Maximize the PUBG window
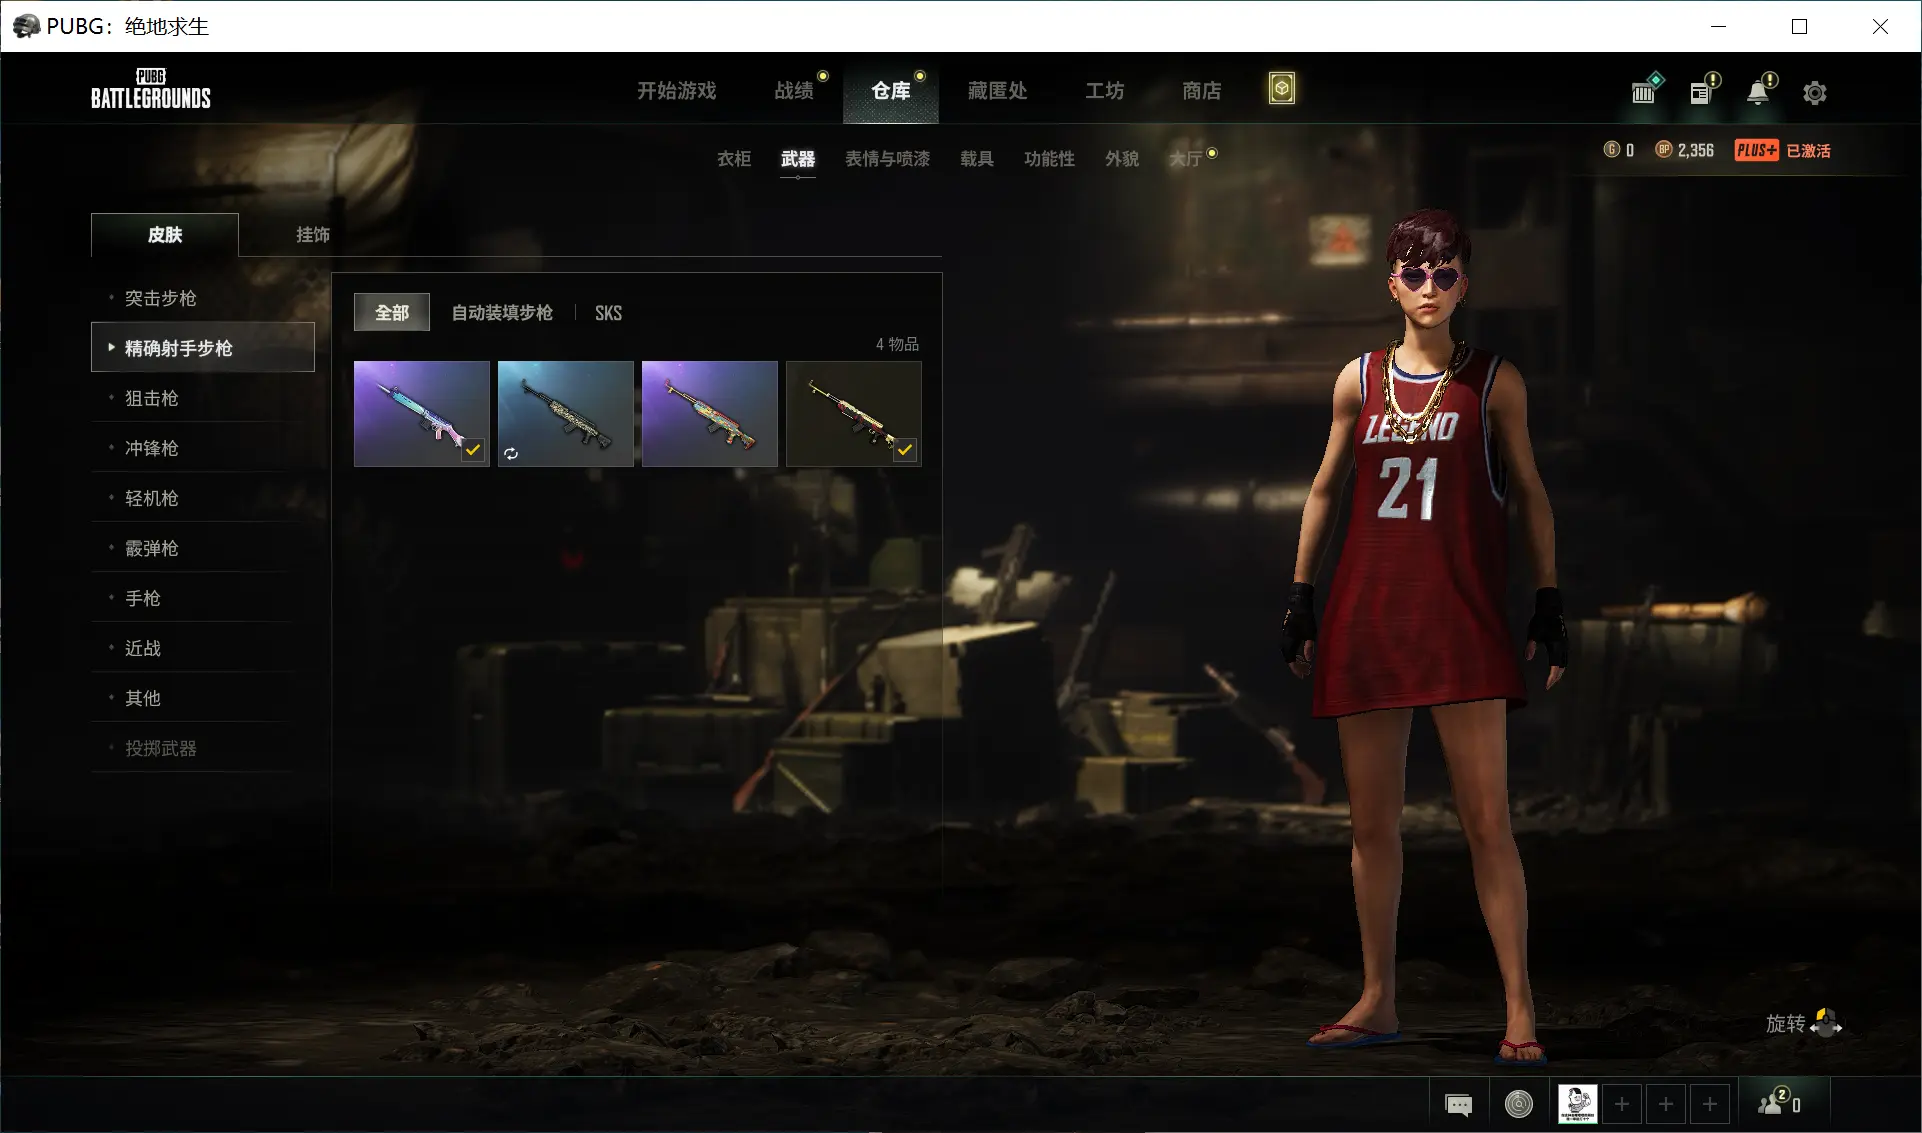The height and width of the screenshot is (1133, 1922). [x=1799, y=26]
